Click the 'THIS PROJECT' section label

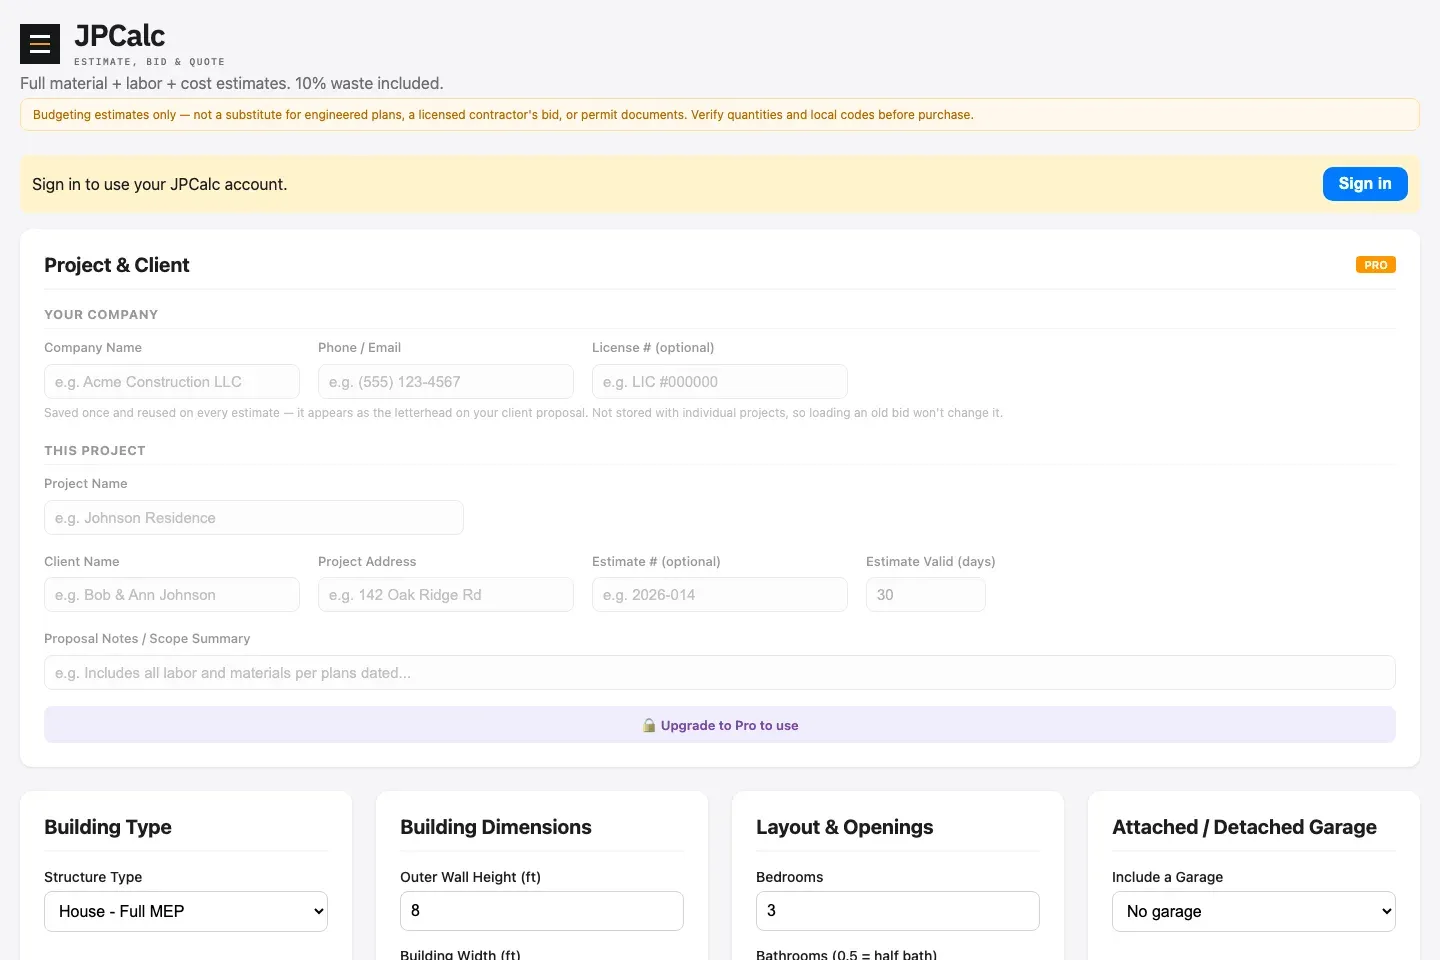[x=95, y=451]
